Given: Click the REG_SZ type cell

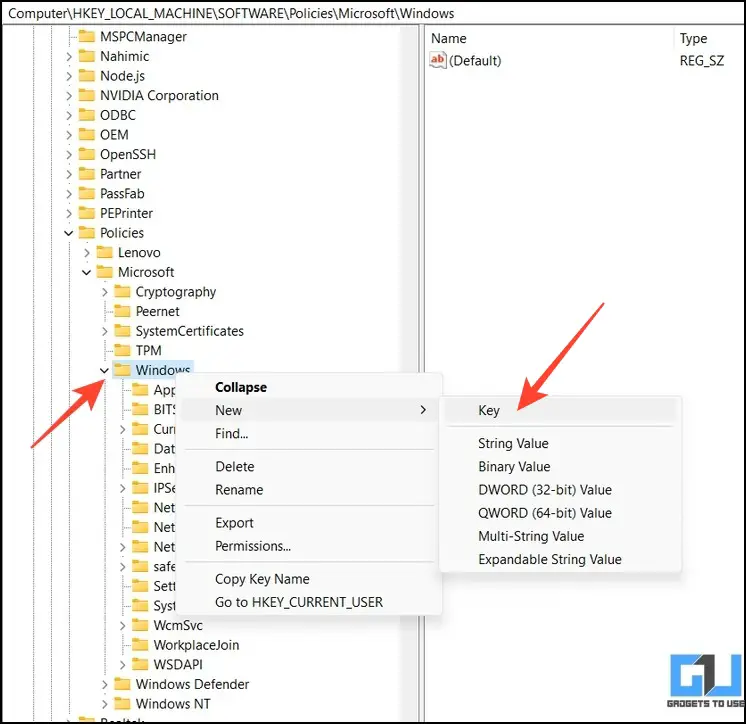Looking at the screenshot, I should pyautogui.click(x=702, y=61).
